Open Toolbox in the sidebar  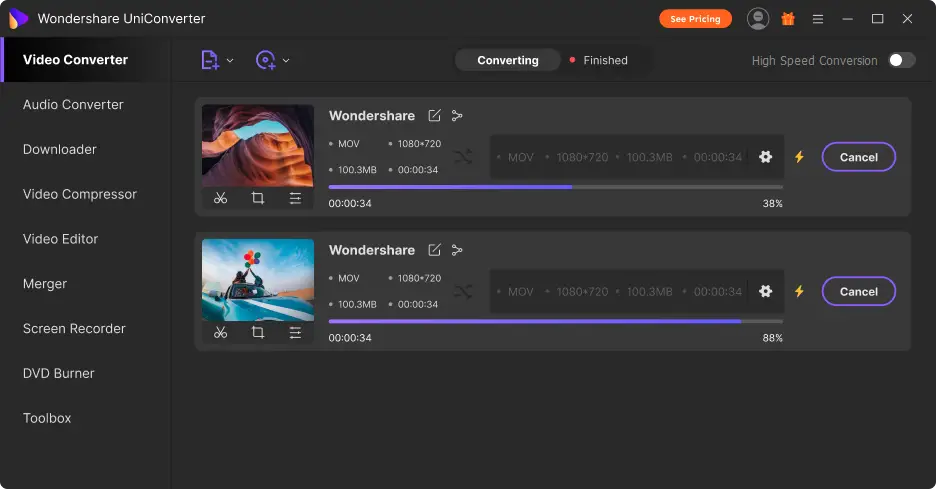[47, 418]
